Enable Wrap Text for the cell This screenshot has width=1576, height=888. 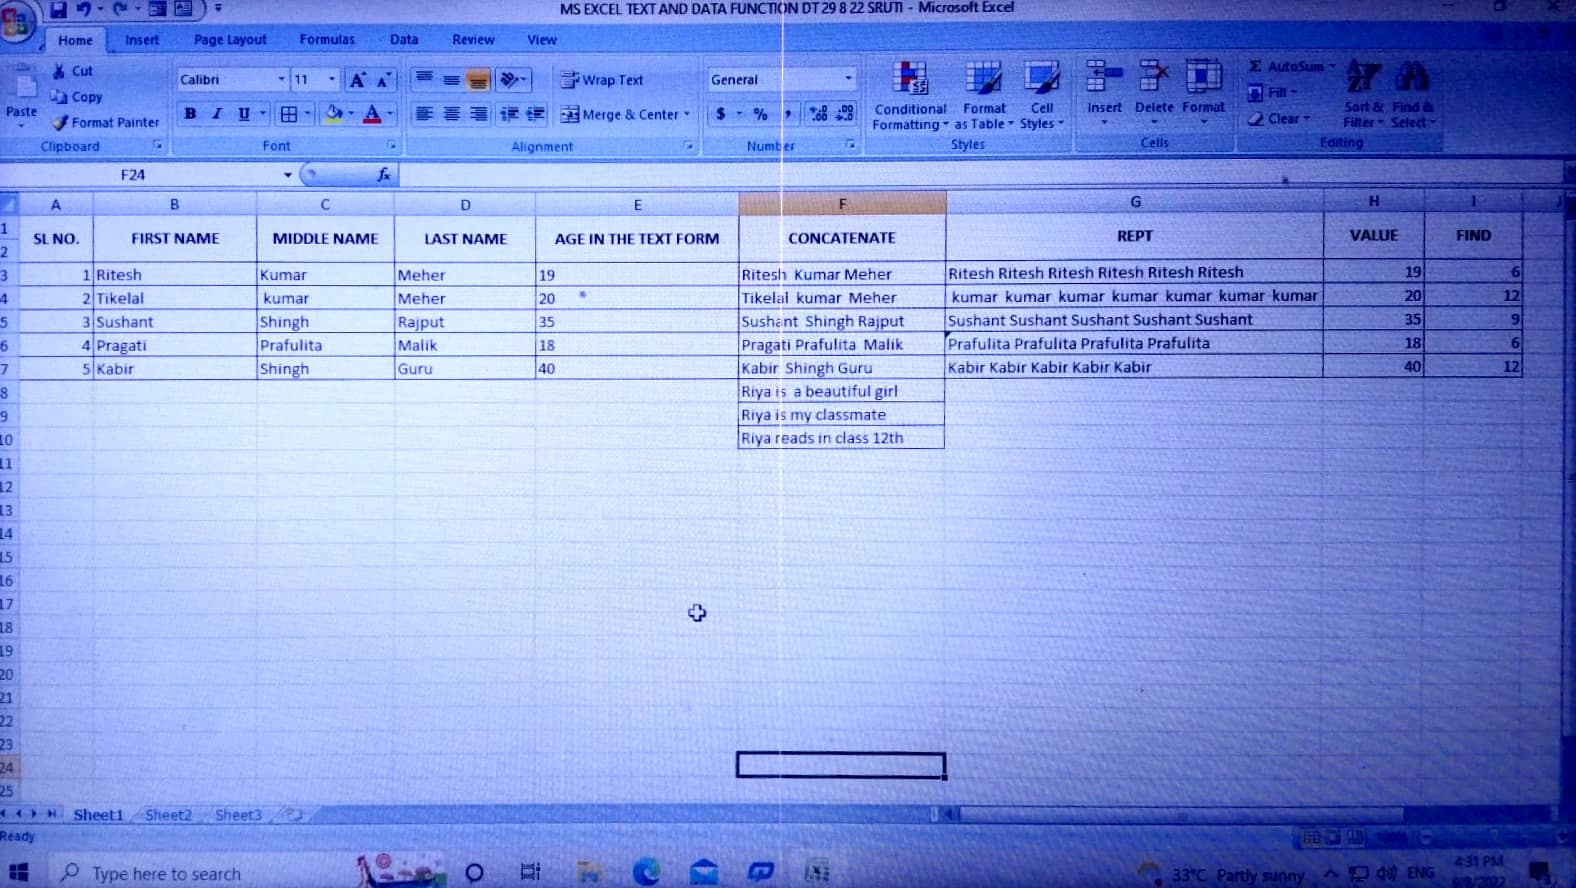coord(603,80)
